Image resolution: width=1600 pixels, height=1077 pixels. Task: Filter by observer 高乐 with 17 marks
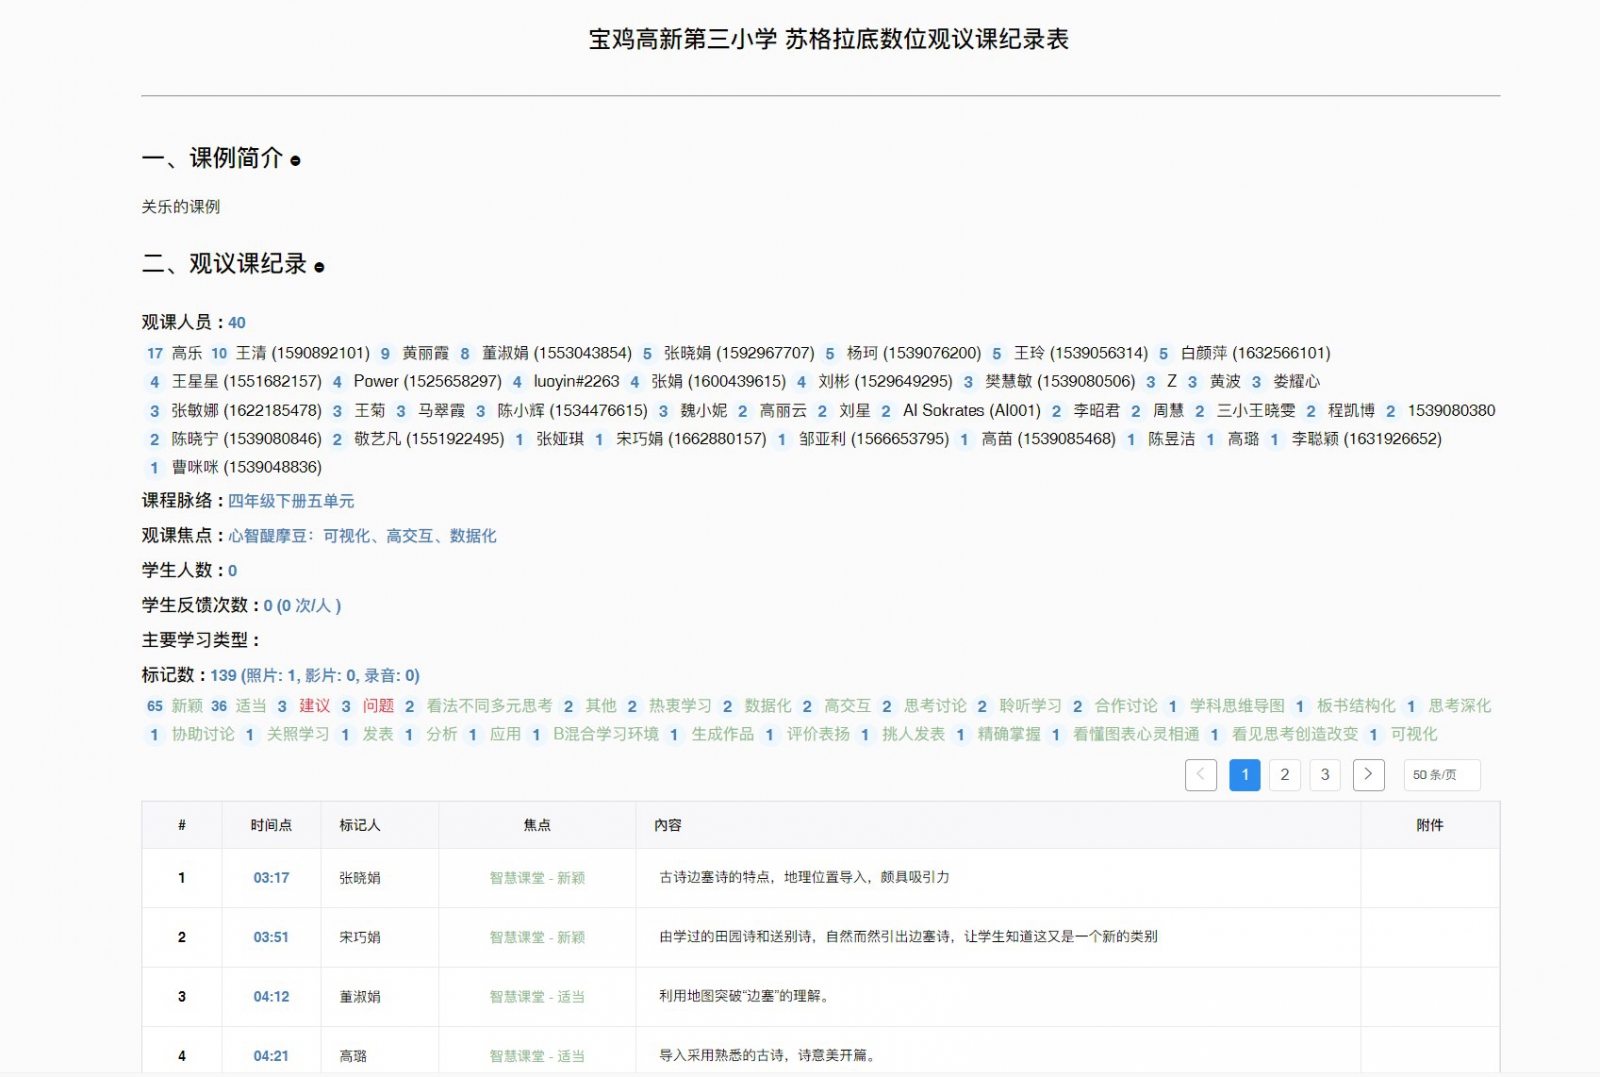click(x=186, y=353)
